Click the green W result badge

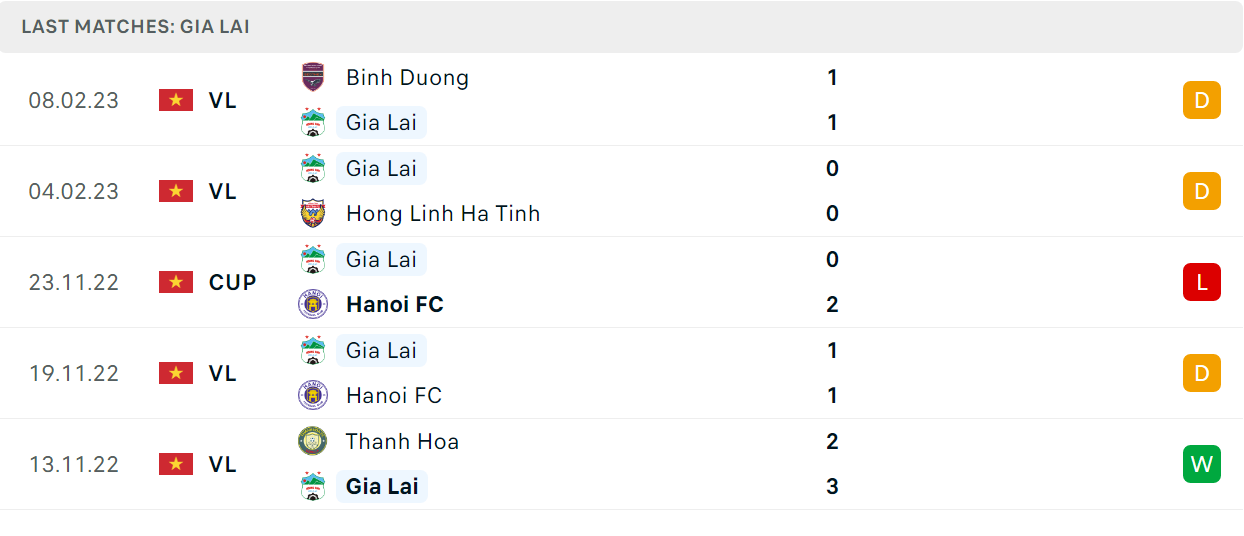1202,464
